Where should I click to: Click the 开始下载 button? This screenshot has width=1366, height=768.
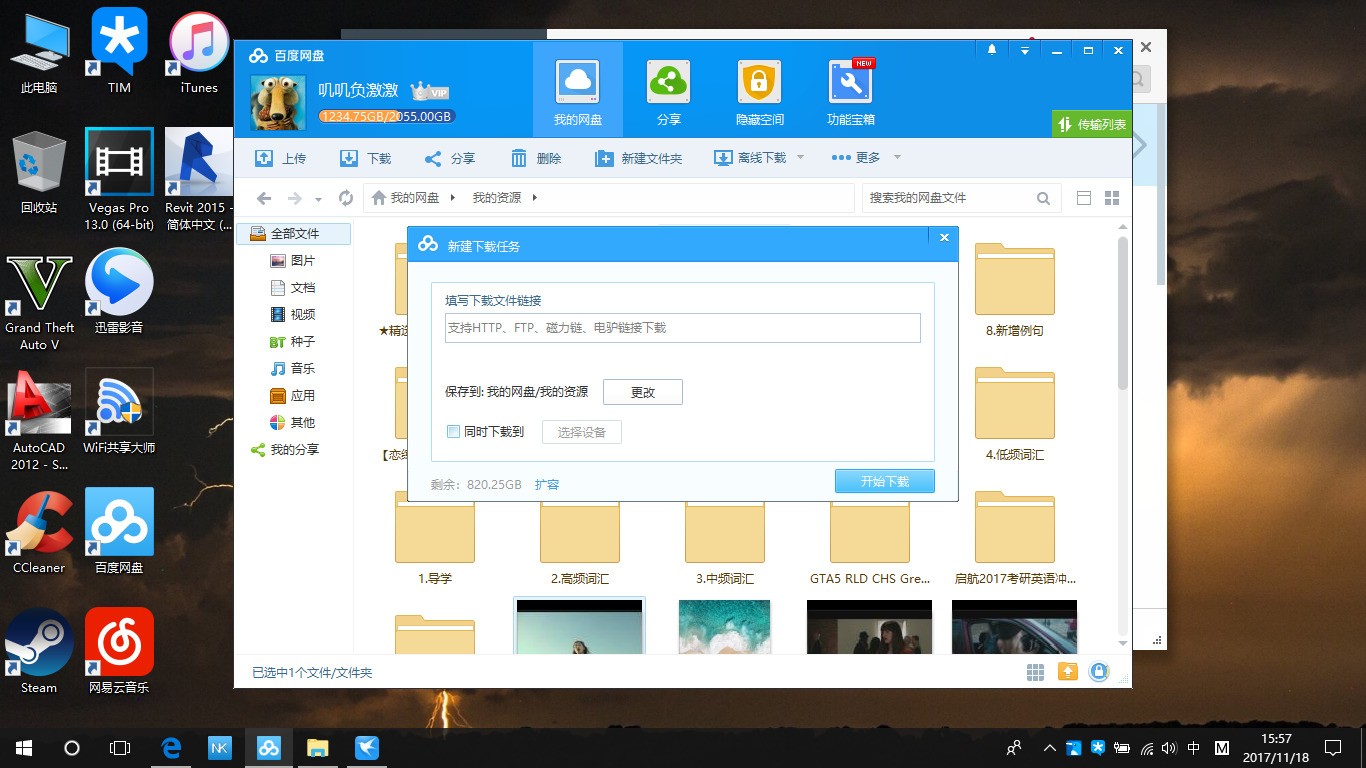885,481
